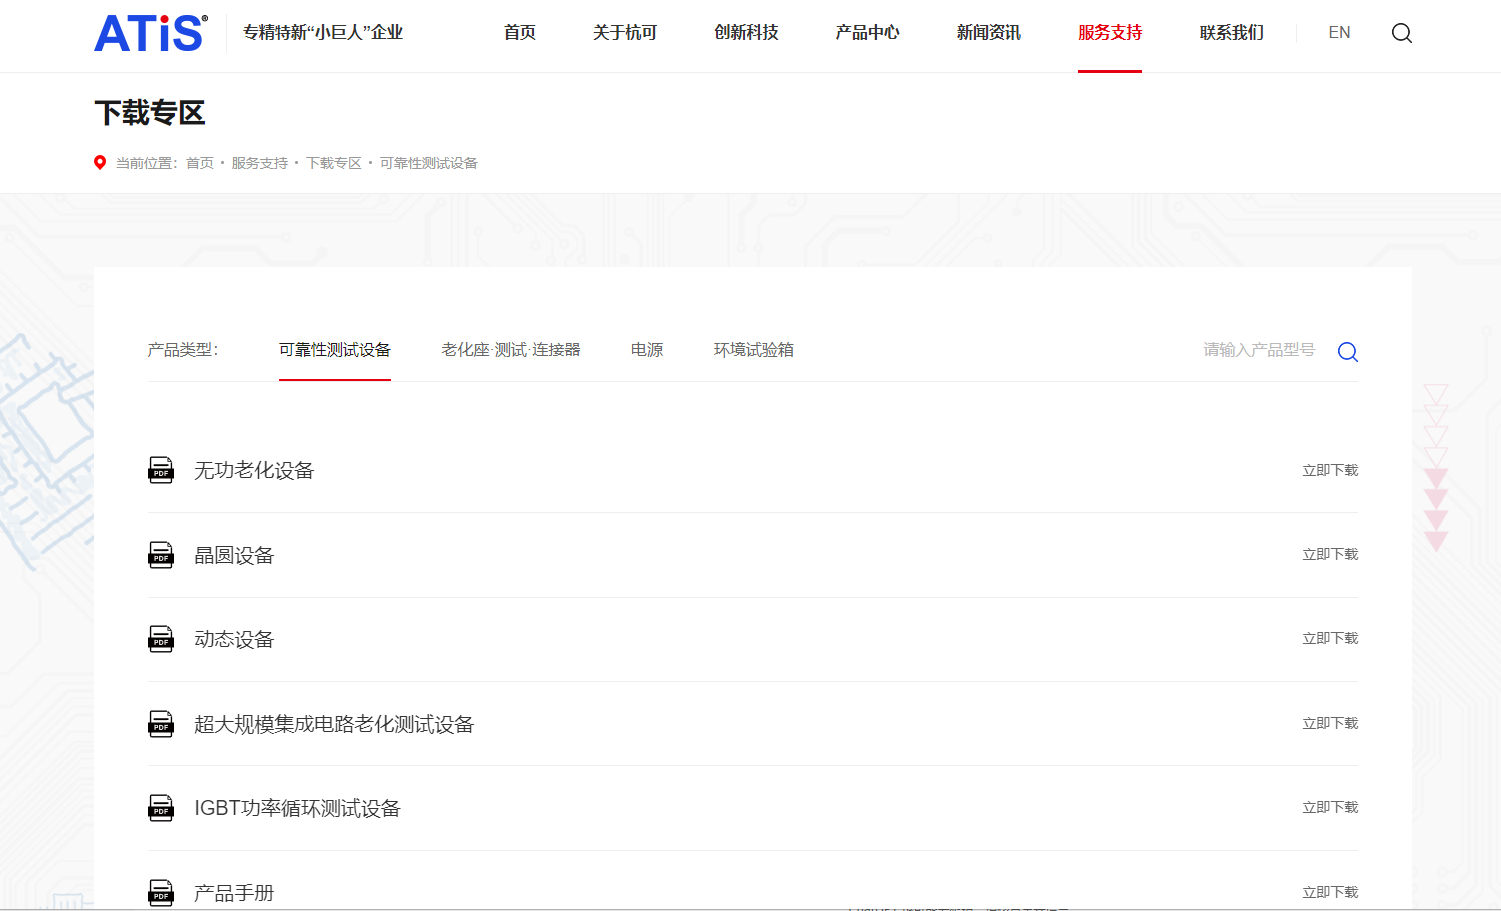Go to 服务支持 in the breadcrumb

[x=259, y=163]
